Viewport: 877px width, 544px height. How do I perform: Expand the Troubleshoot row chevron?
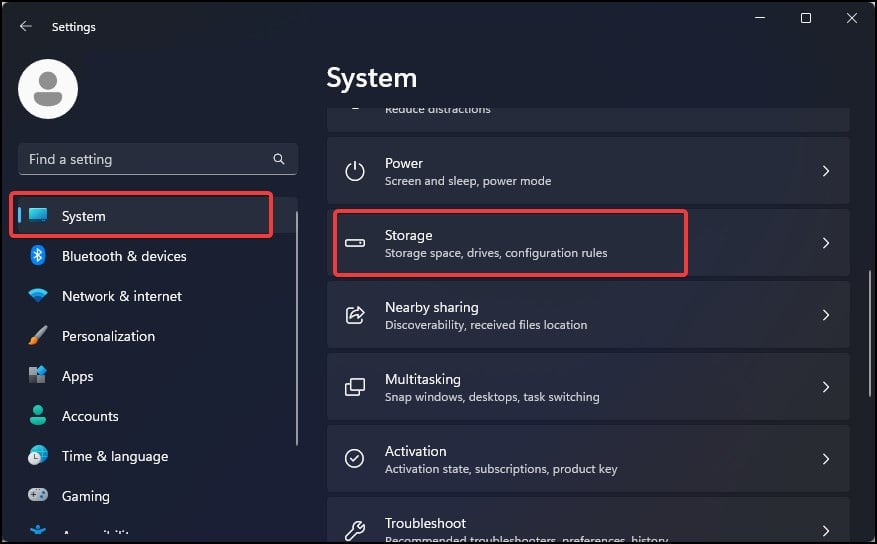click(826, 530)
